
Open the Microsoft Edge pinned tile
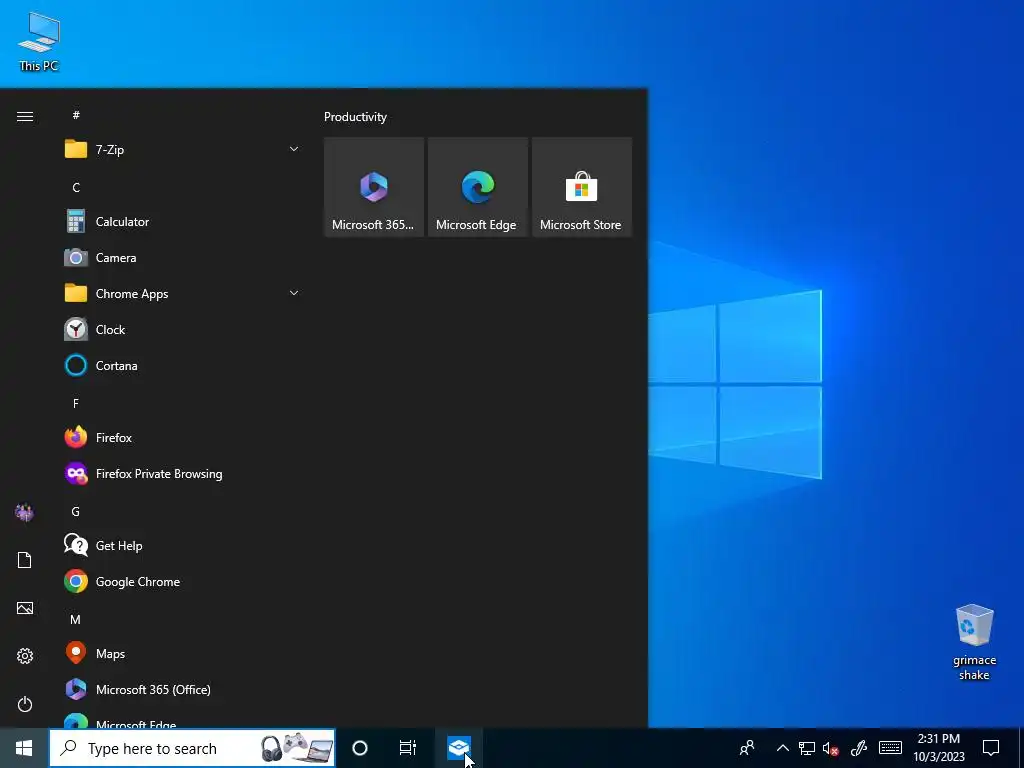477,187
